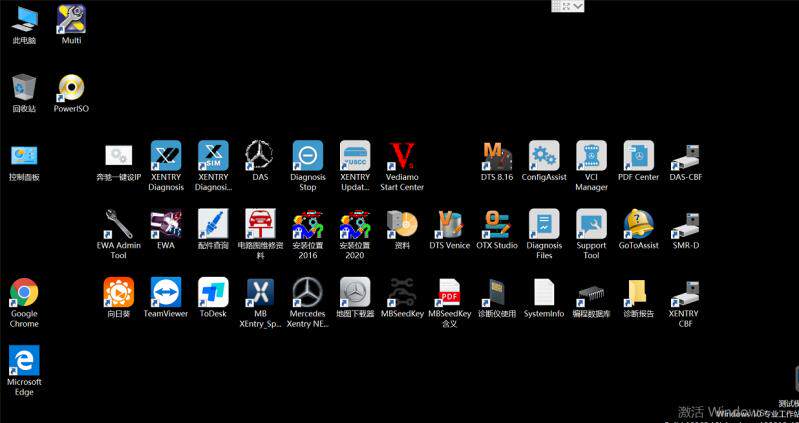
Task: Open the Mercedes Xentry NE shortcut
Action: (308, 292)
